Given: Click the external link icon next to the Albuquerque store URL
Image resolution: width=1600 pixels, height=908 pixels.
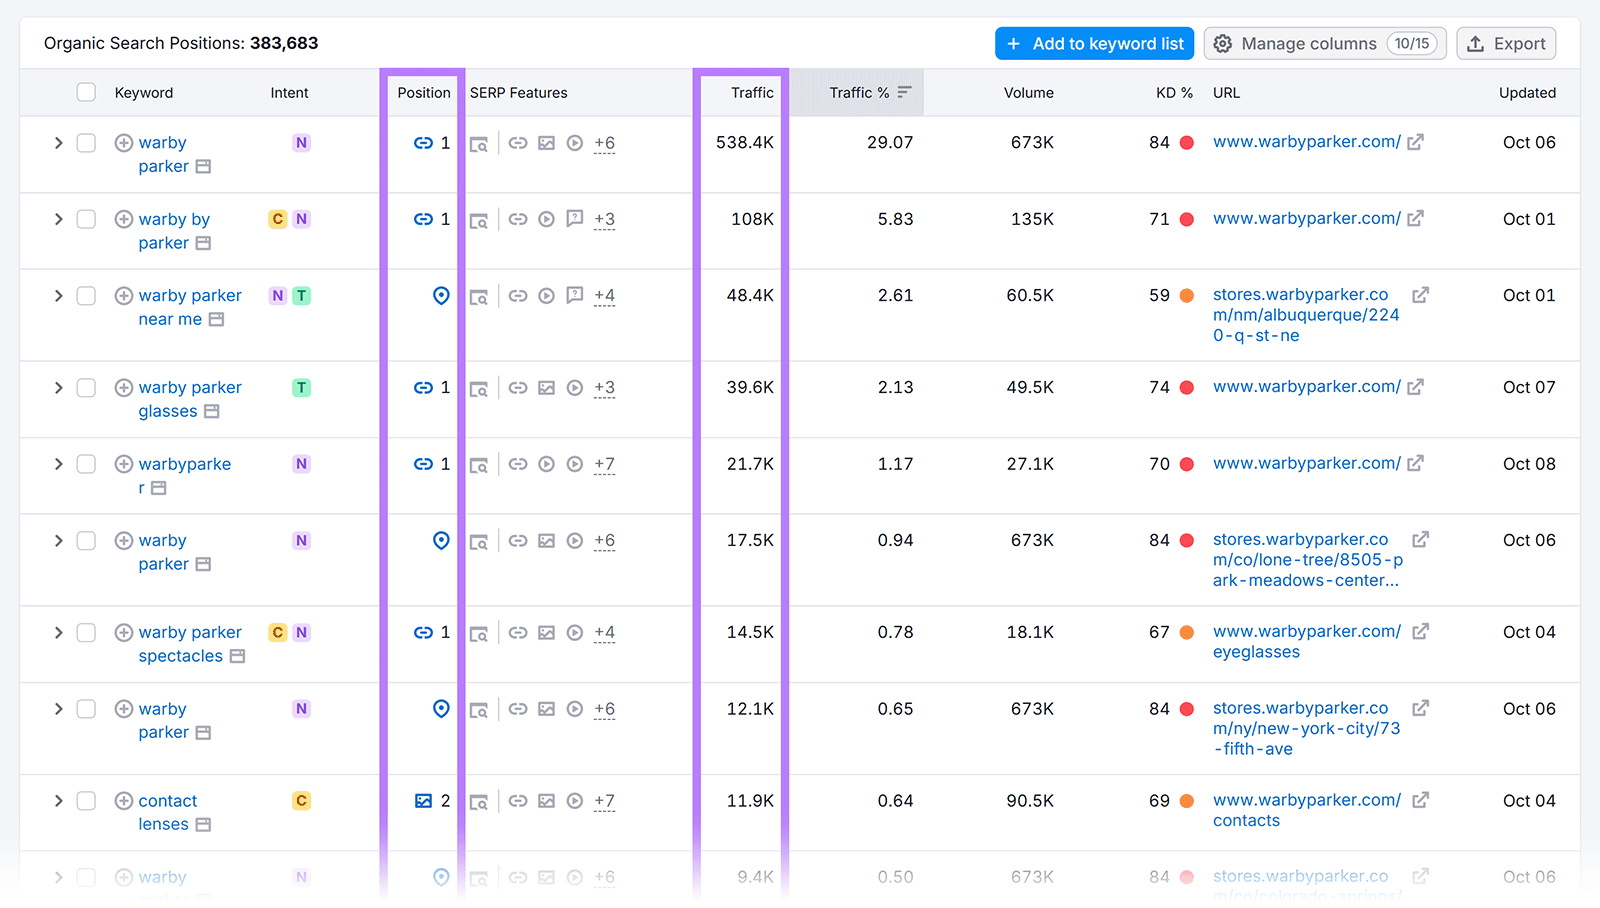Looking at the screenshot, I should point(1421,295).
